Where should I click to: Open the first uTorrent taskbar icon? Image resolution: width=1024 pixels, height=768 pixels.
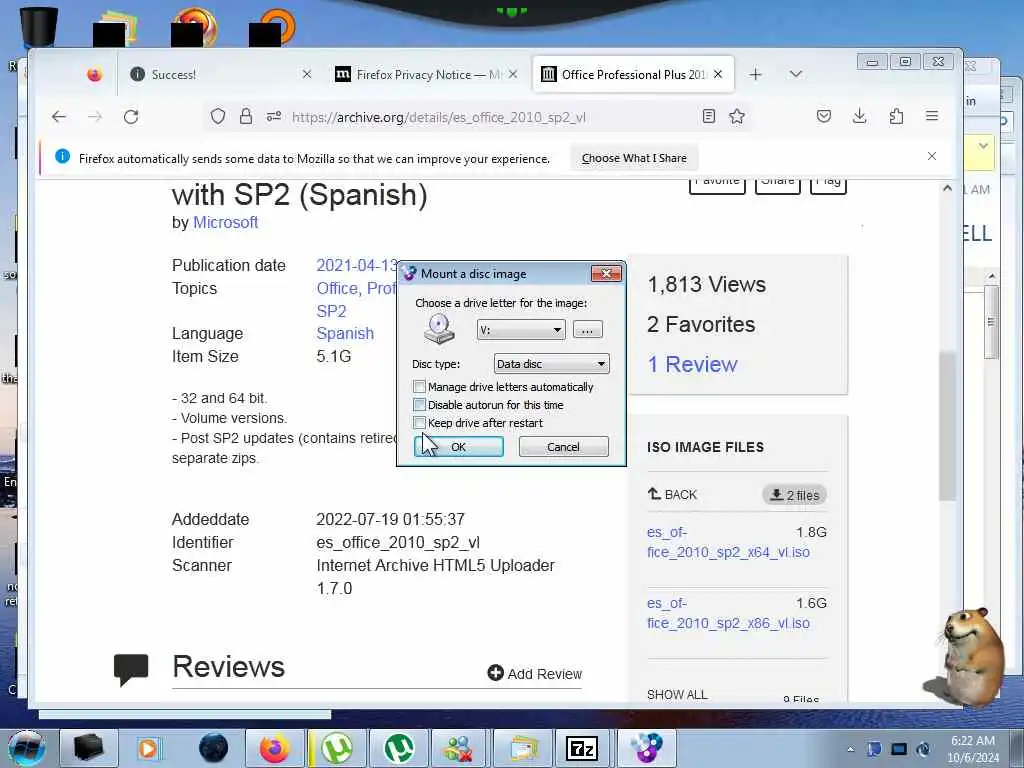tap(337, 748)
